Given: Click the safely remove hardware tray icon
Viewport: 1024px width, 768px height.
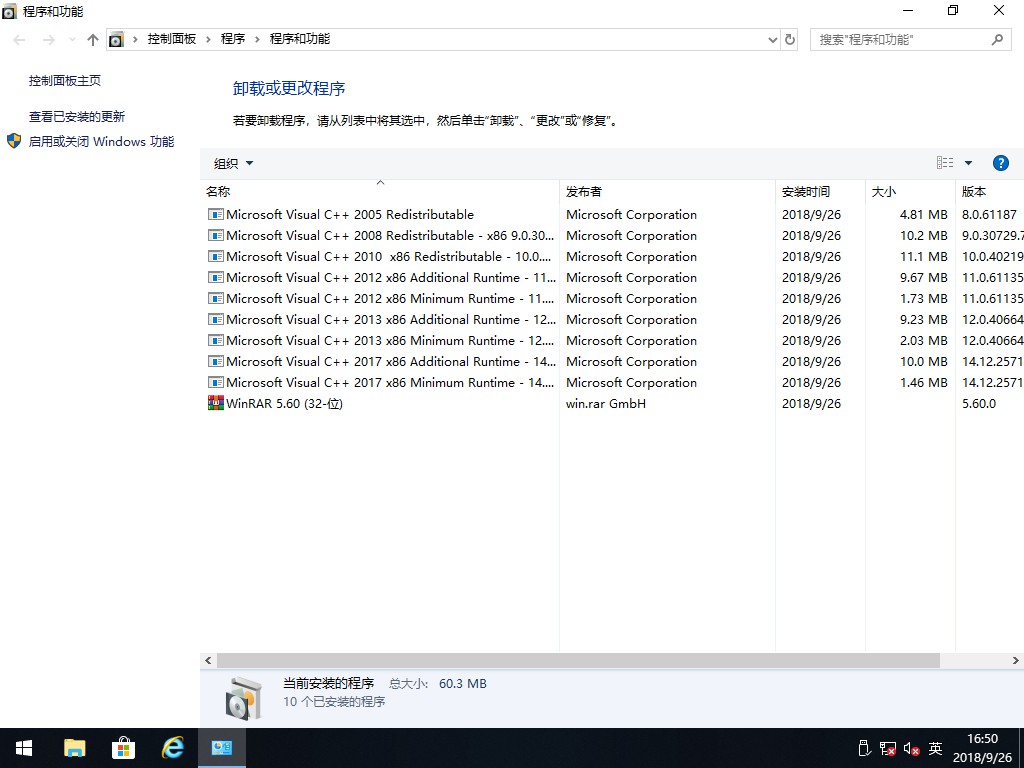Looking at the screenshot, I should (864, 748).
